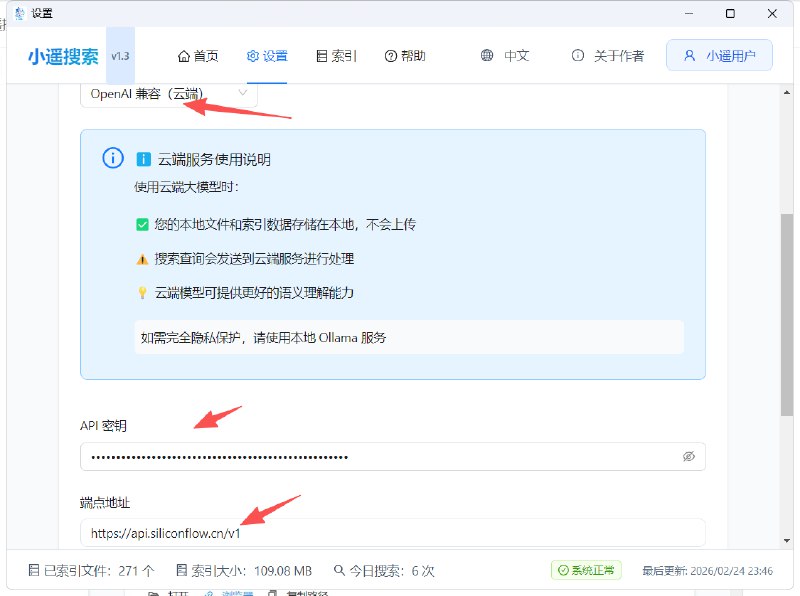800x596 pixels.
Task: Click the info icon beside 关于作者
Action: [x=578, y=56]
